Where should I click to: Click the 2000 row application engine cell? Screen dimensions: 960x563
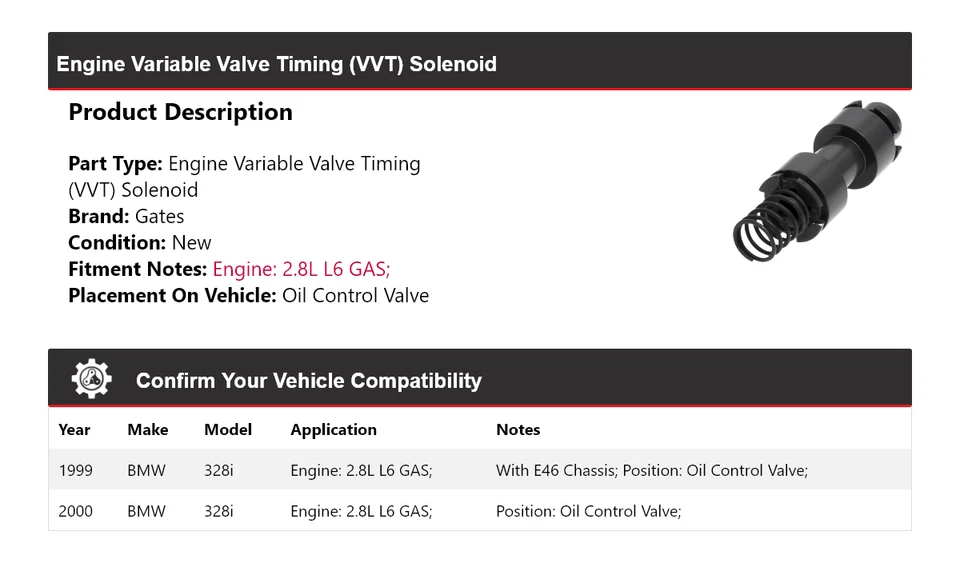361,511
